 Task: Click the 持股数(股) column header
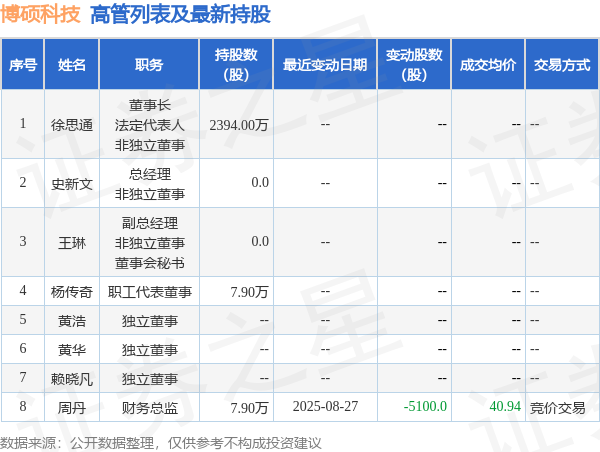point(236,64)
